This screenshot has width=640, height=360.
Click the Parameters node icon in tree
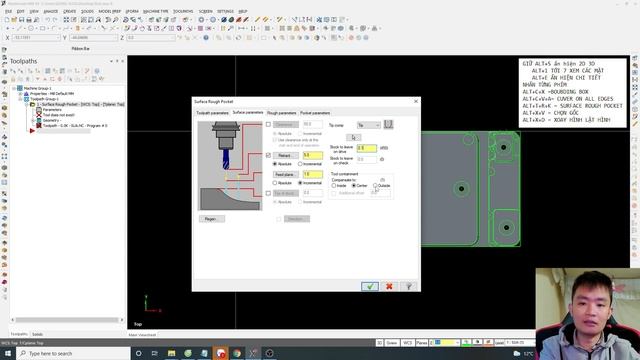pyautogui.click(x=39, y=110)
